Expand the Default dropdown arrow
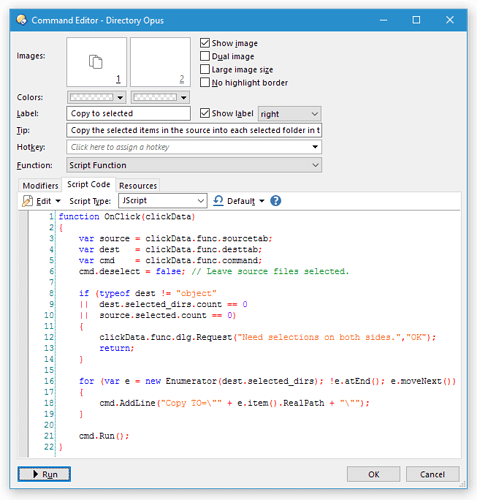 pyautogui.click(x=262, y=201)
